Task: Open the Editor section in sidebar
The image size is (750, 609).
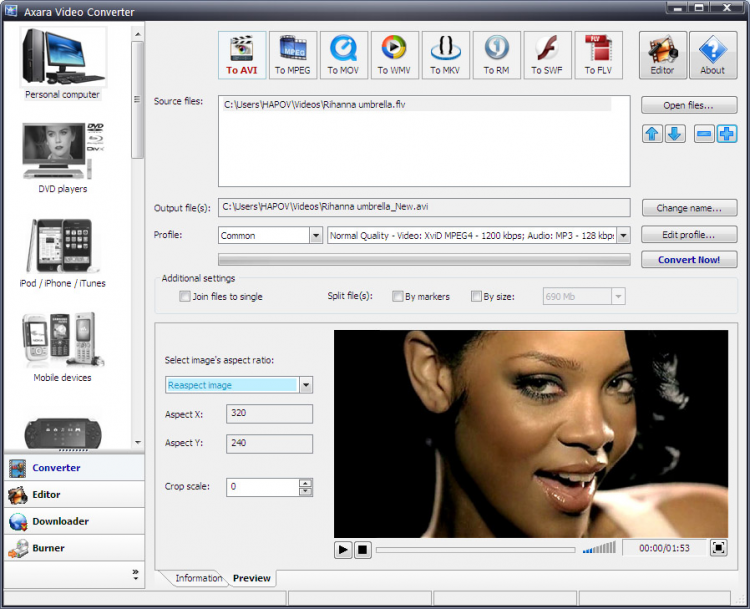Action: 74,495
